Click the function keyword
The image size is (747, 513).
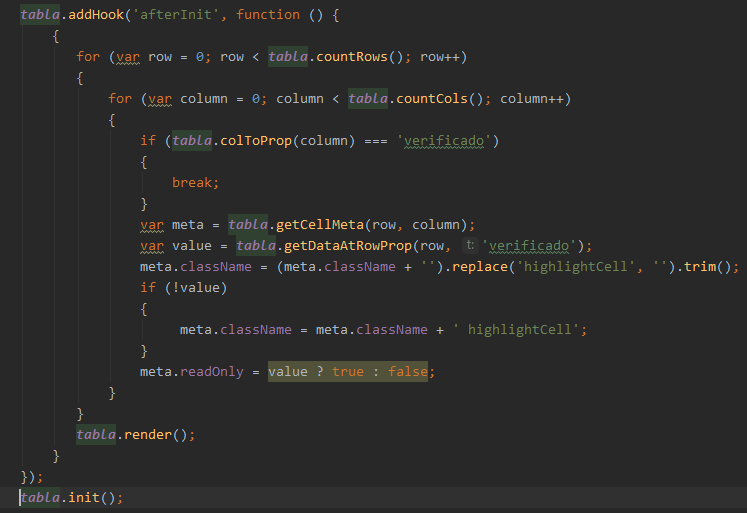point(268,15)
